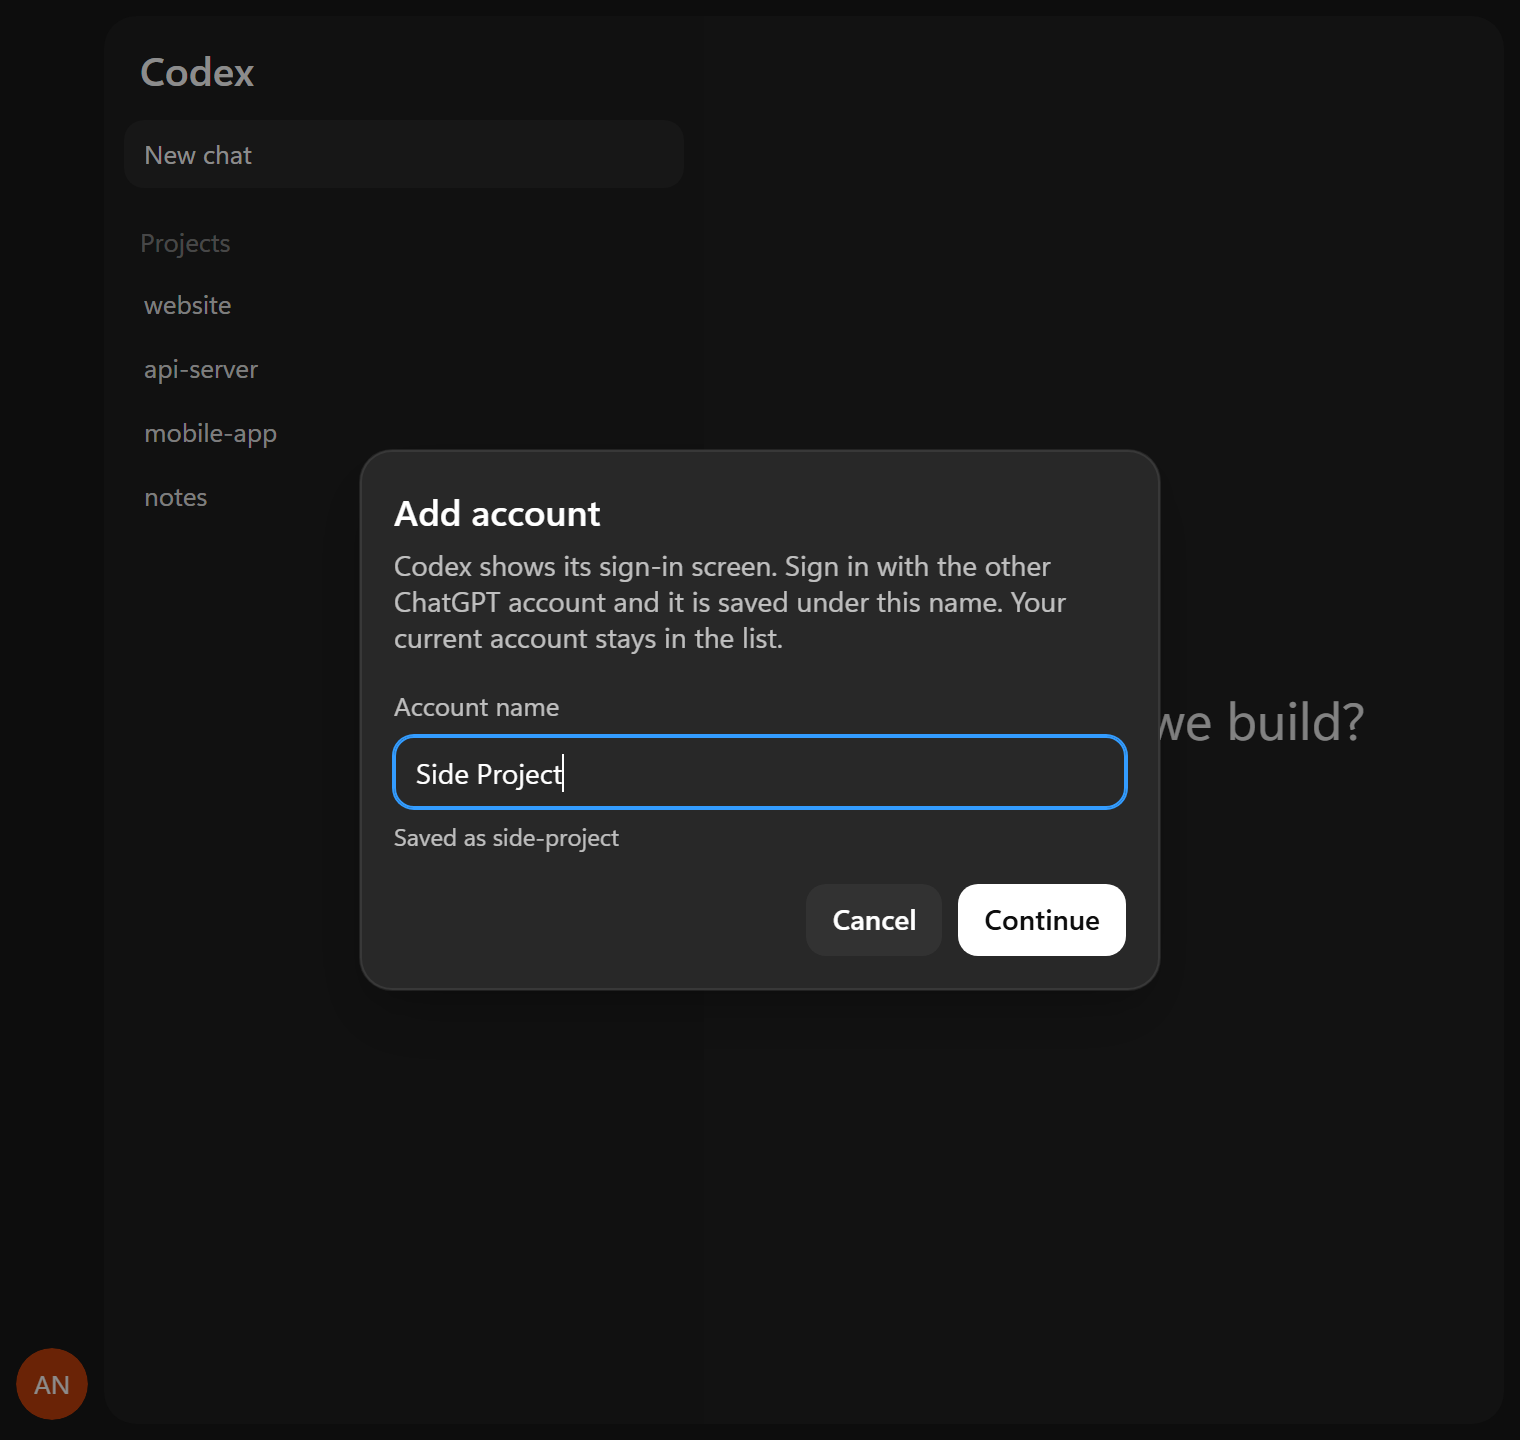Click the 'Saved as side-project' hint text
This screenshot has height=1440, width=1520.
[x=506, y=838]
